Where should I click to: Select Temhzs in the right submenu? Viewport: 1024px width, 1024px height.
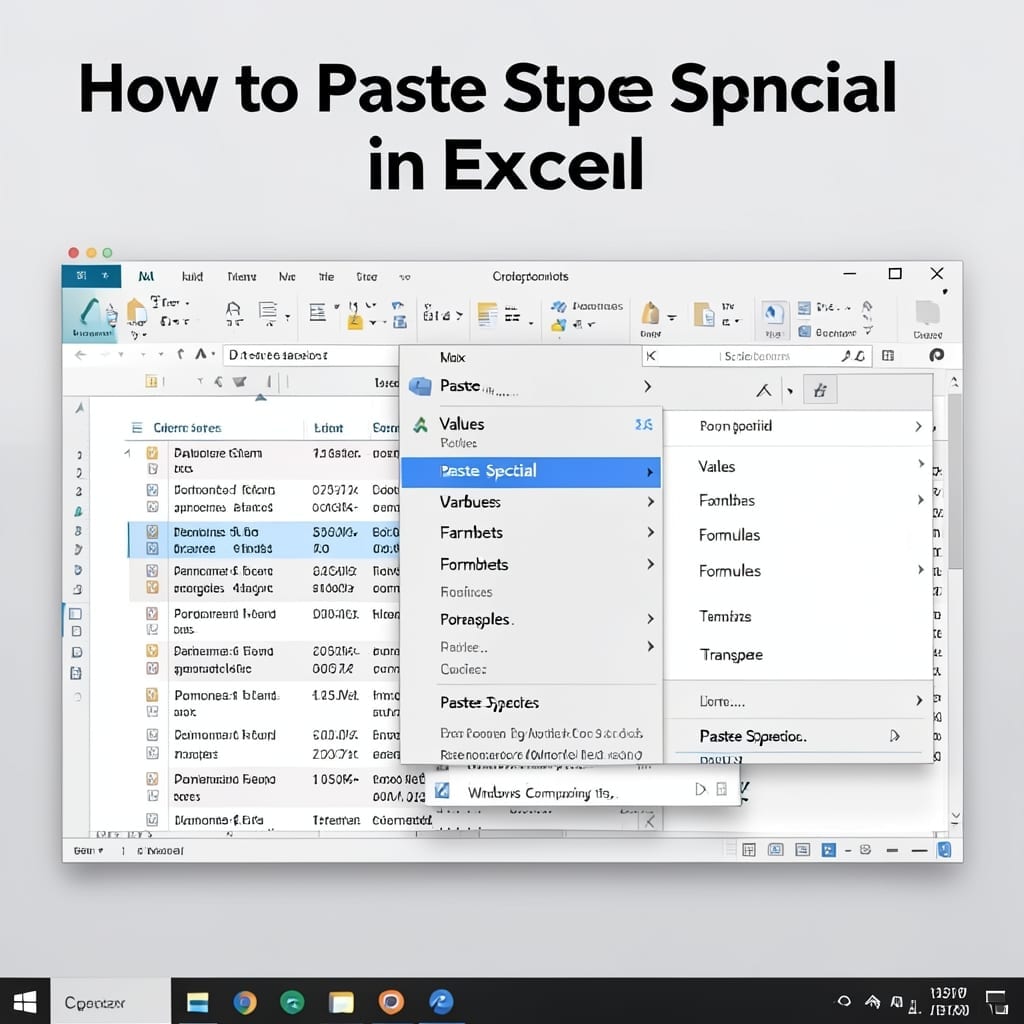[x=725, y=616]
